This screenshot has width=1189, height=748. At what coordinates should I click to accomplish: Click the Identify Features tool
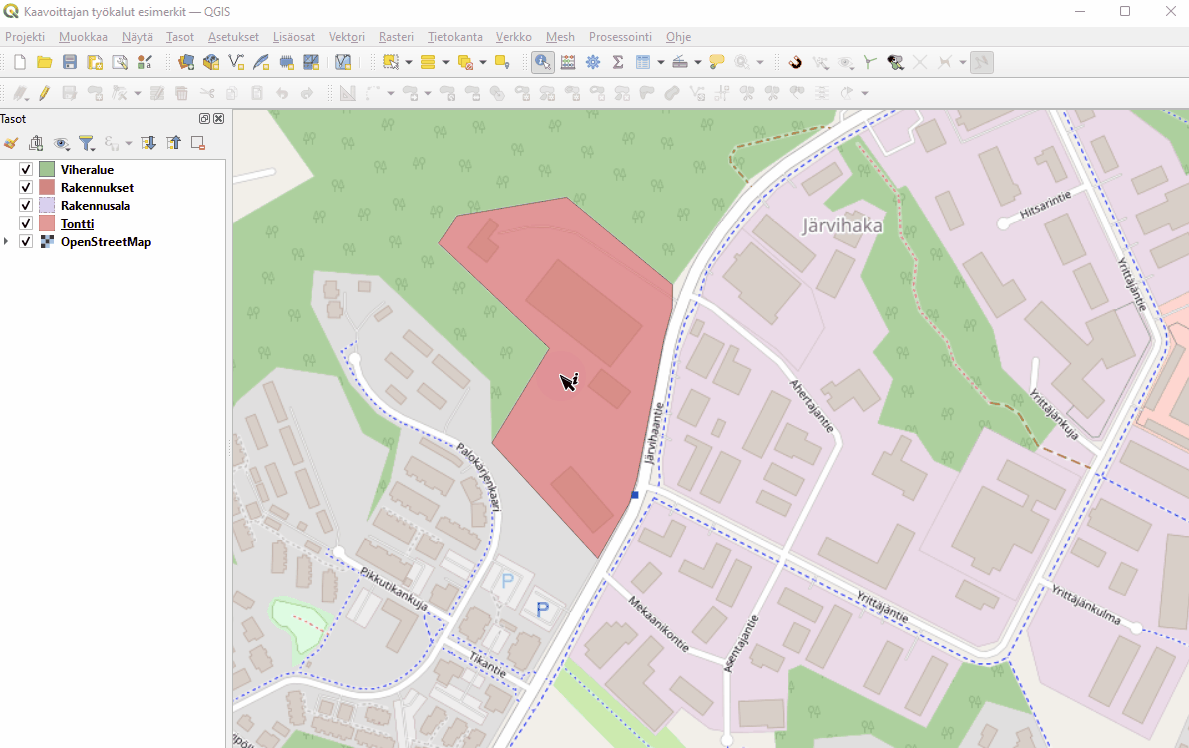tap(542, 62)
